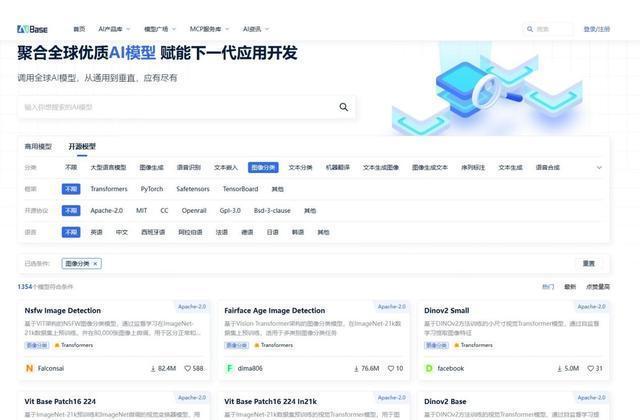640x420 pixels.
Task: Switch to the 商用模型 tab
Action: 38,147
